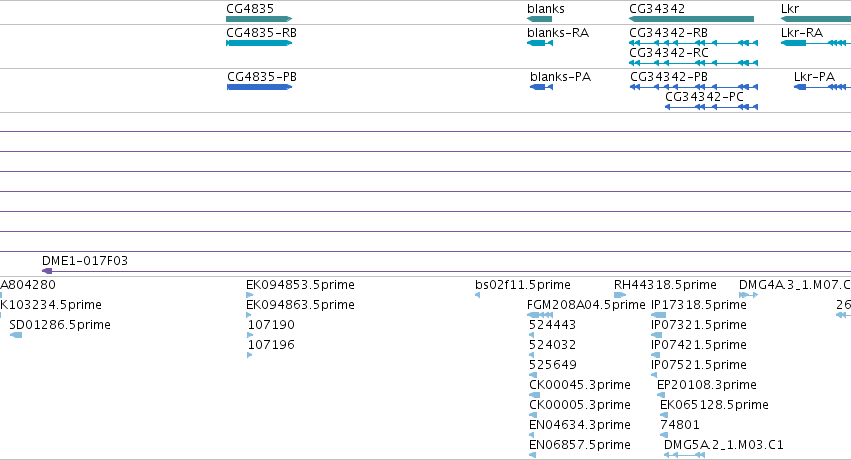Click EST CK00005.3prime
Image resolution: width=851 pixels, height=460 pixels.
580,405
